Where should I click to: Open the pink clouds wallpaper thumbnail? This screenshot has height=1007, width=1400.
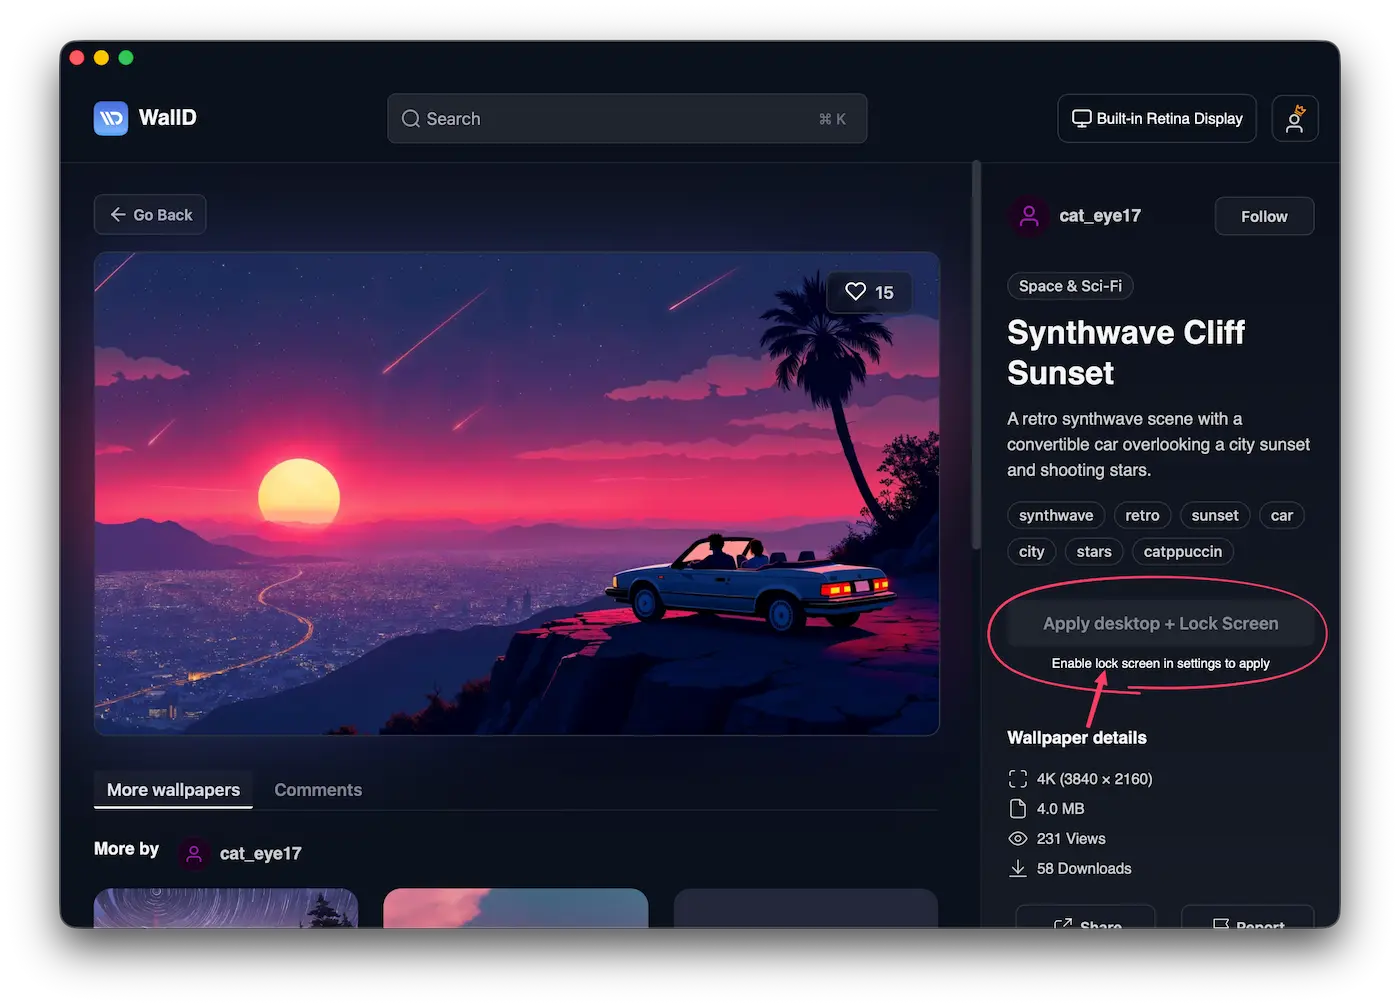[x=515, y=908]
